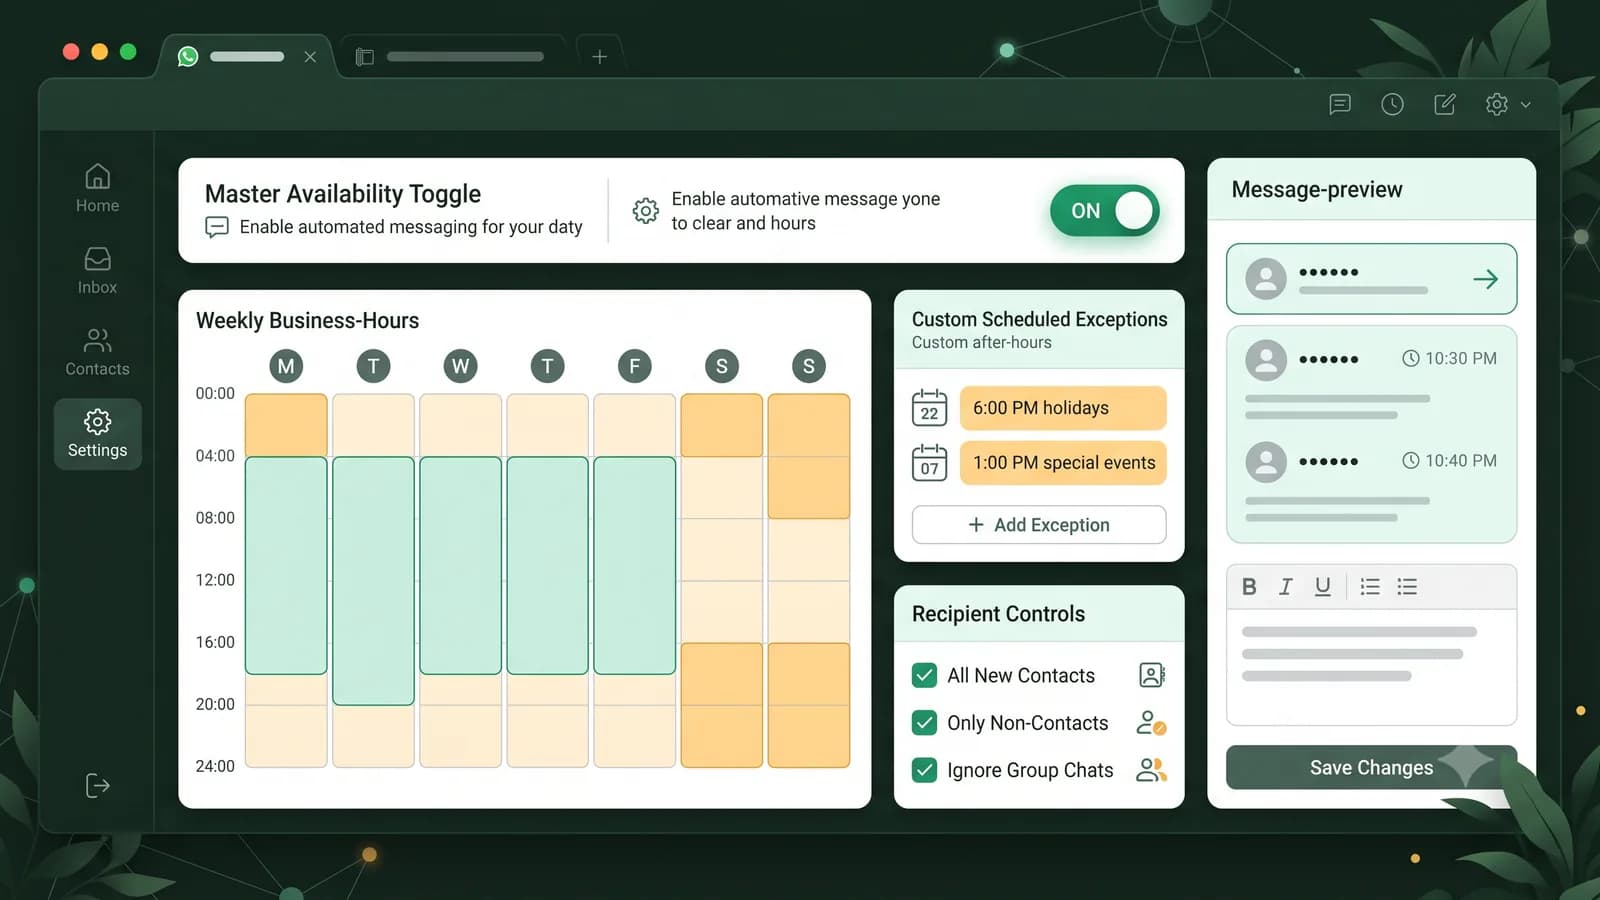Click Saturday's orange evening block
Screen dimensions: 1600x900
click(x=721, y=705)
